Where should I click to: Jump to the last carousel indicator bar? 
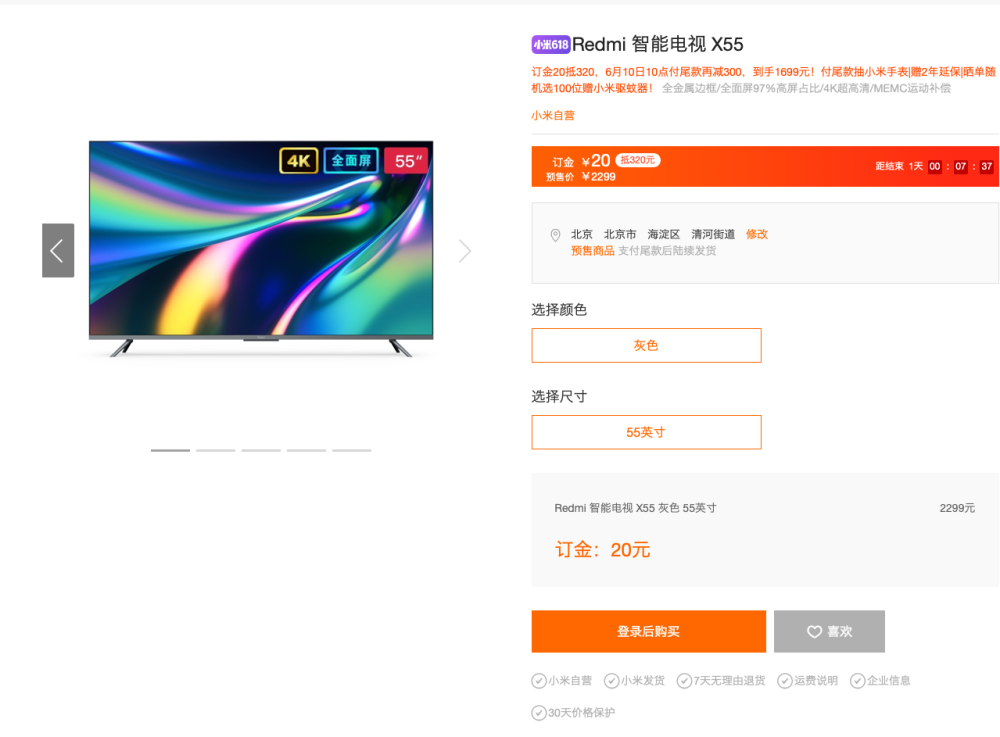[351, 451]
